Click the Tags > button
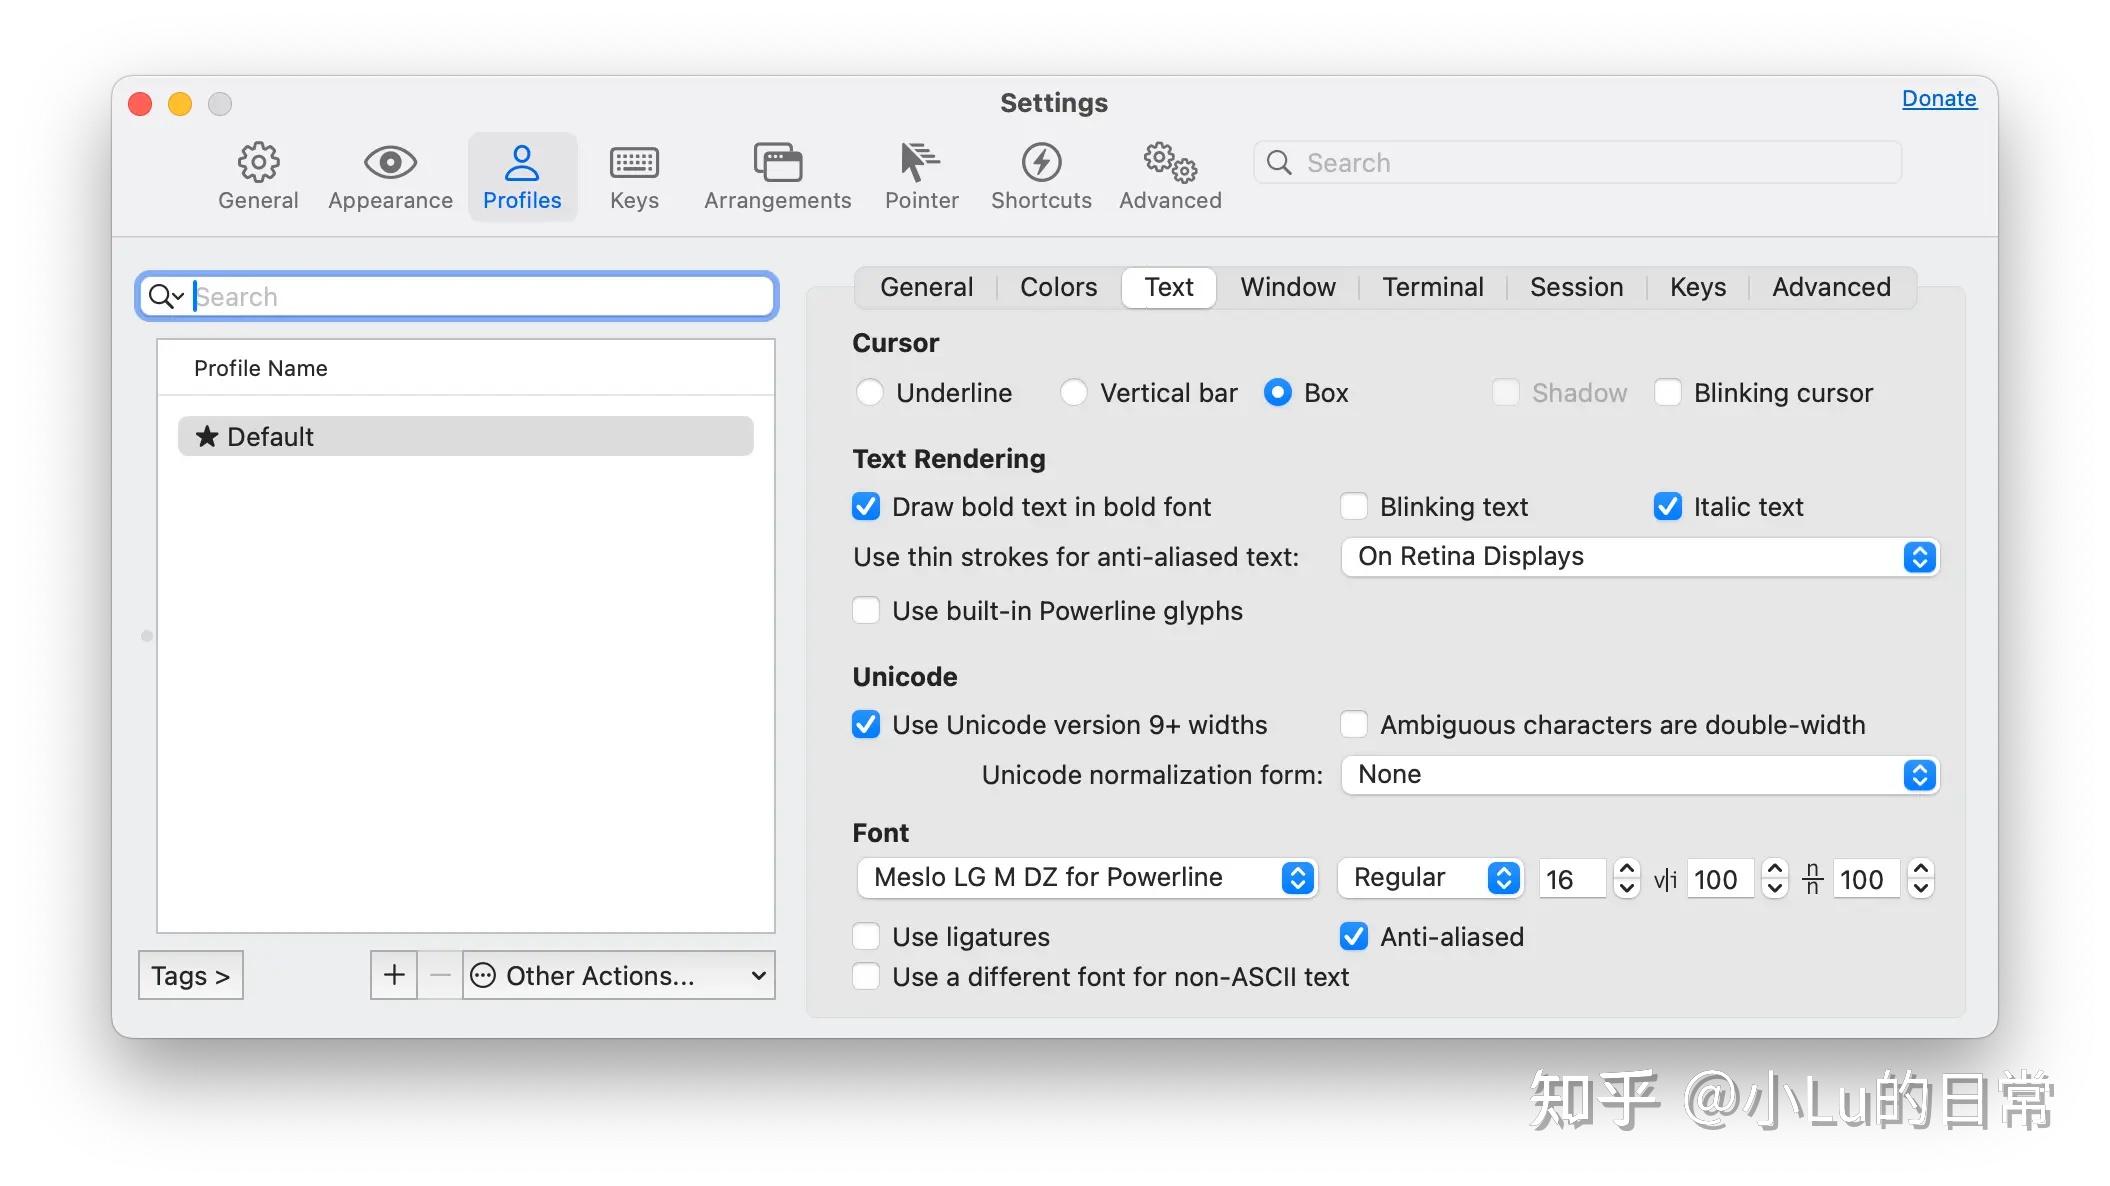2110x1186 pixels. 190,975
